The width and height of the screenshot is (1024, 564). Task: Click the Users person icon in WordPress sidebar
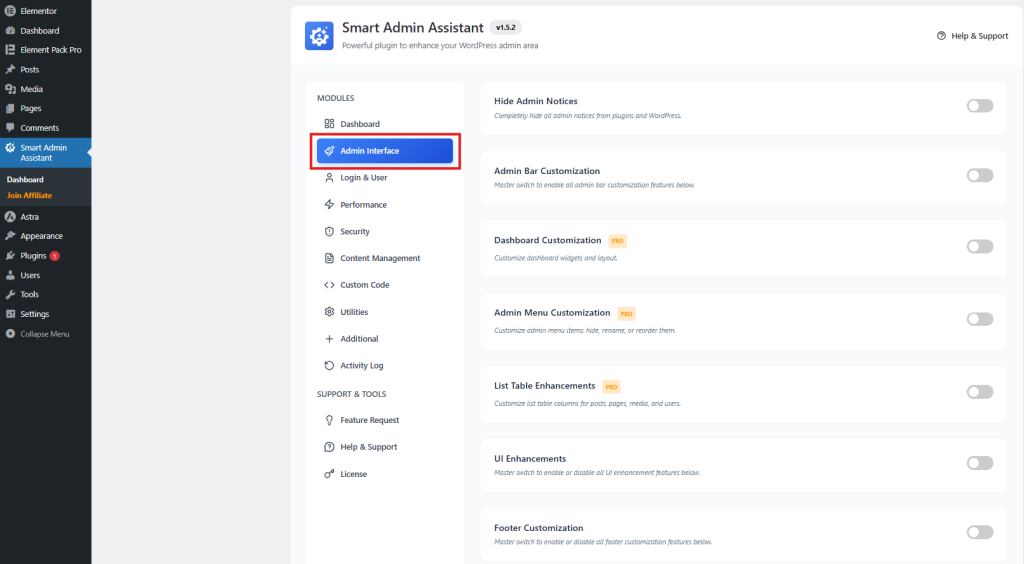point(10,275)
